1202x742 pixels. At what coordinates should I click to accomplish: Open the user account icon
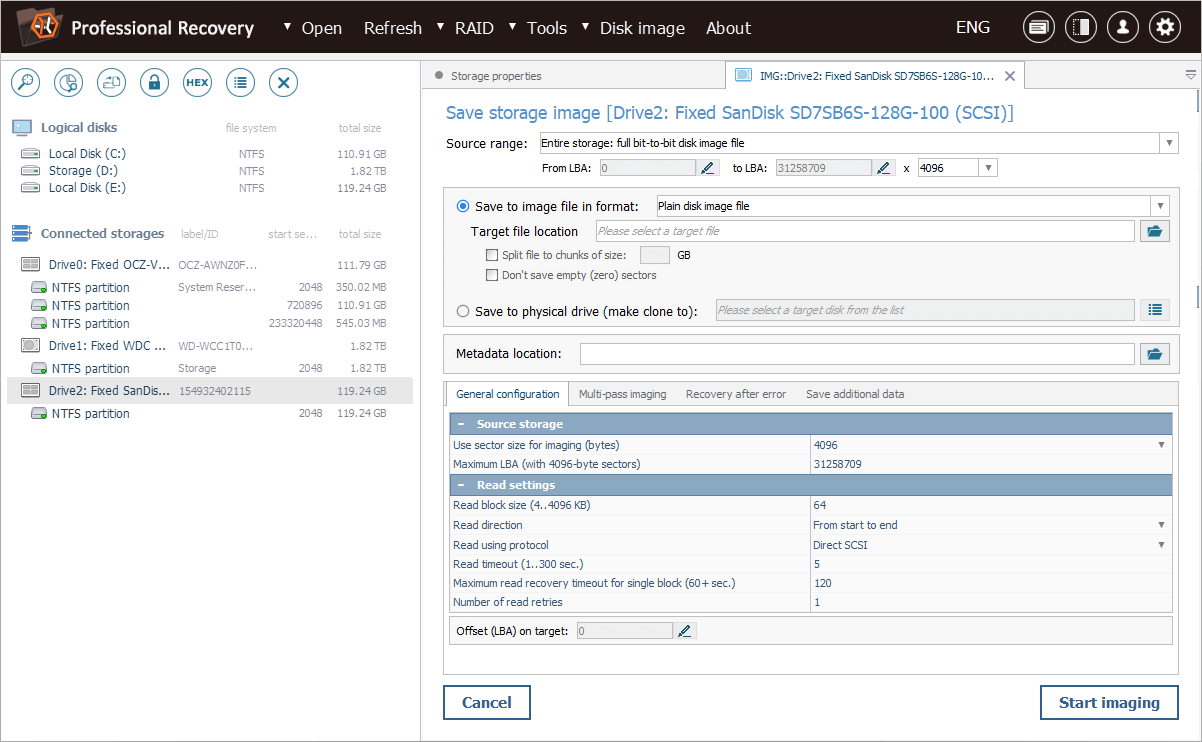(1123, 28)
